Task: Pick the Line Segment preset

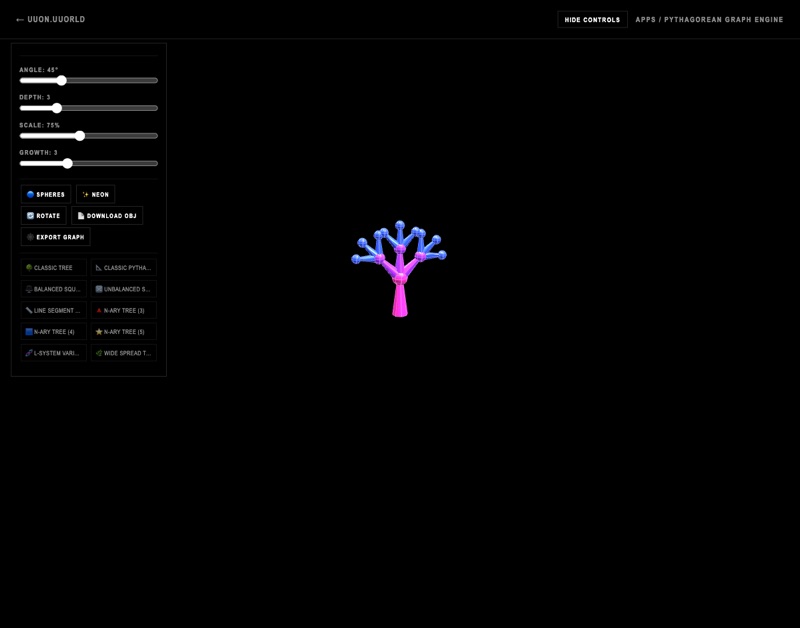Action: click(54, 310)
